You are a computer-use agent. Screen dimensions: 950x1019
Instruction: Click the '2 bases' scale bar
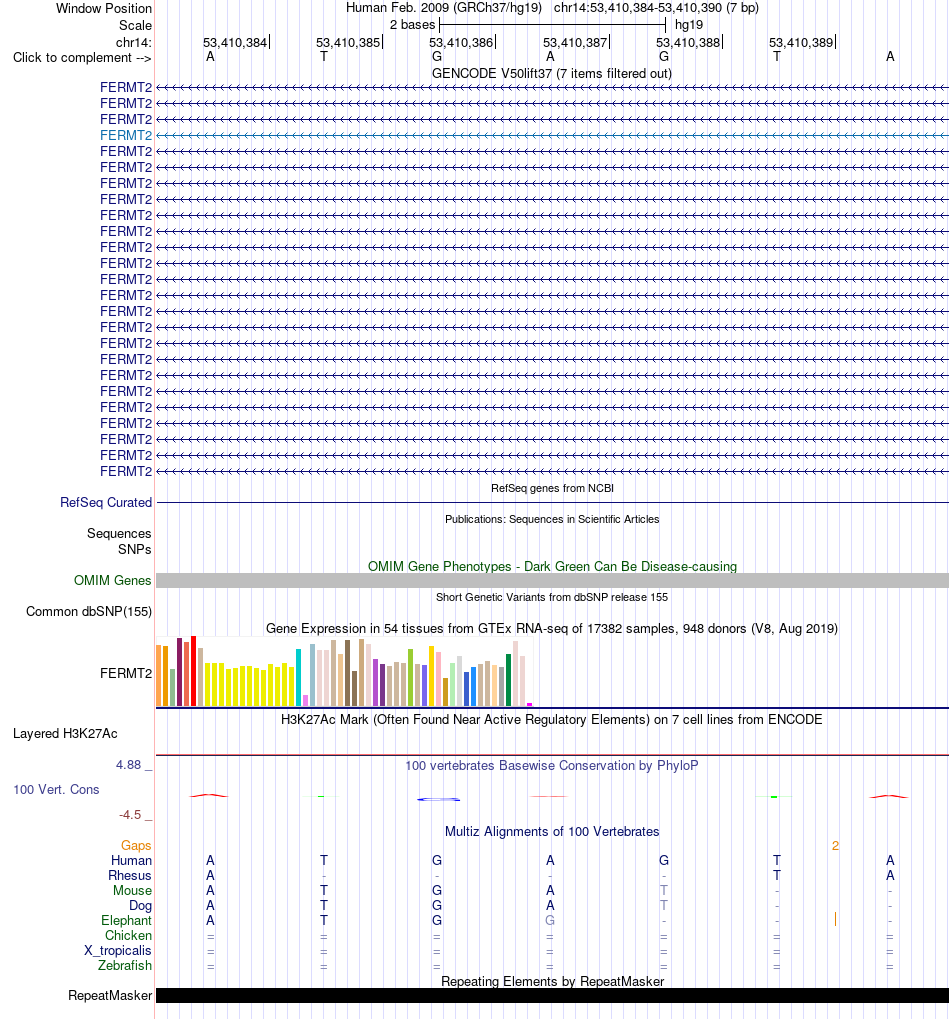(552, 25)
